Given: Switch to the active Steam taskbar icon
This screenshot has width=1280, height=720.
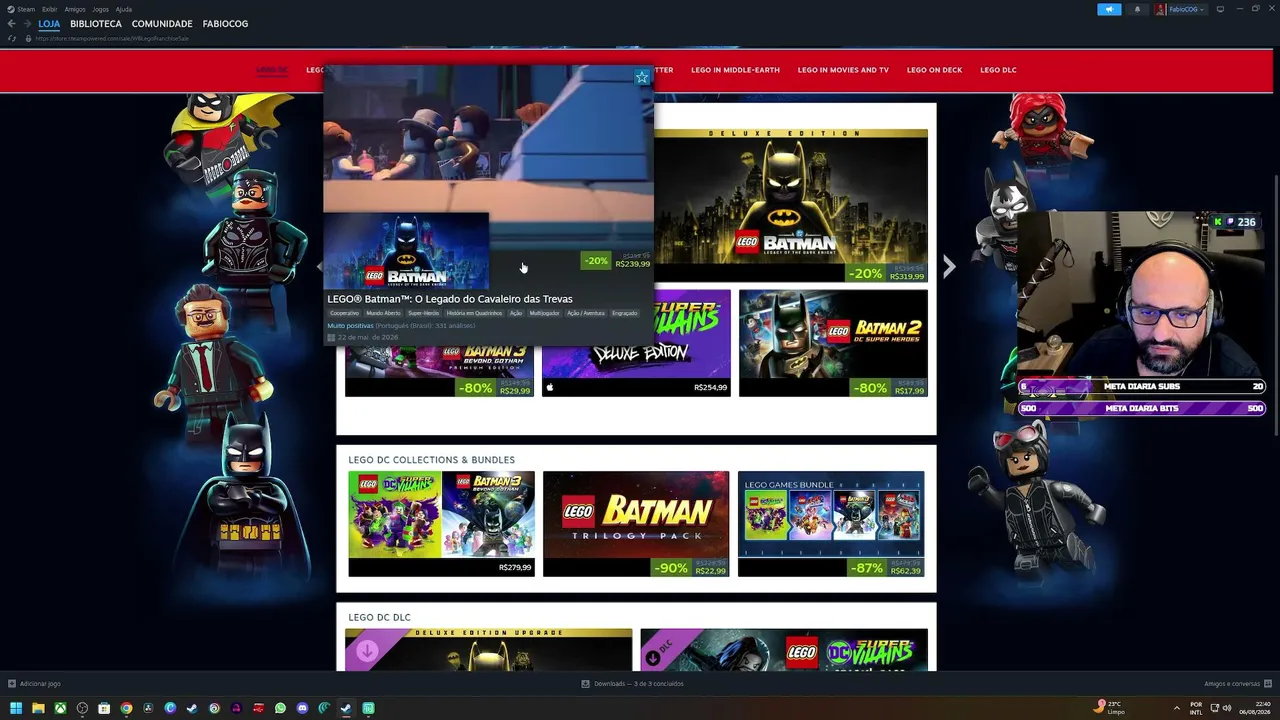Looking at the screenshot, I should (x=346, y=708).
